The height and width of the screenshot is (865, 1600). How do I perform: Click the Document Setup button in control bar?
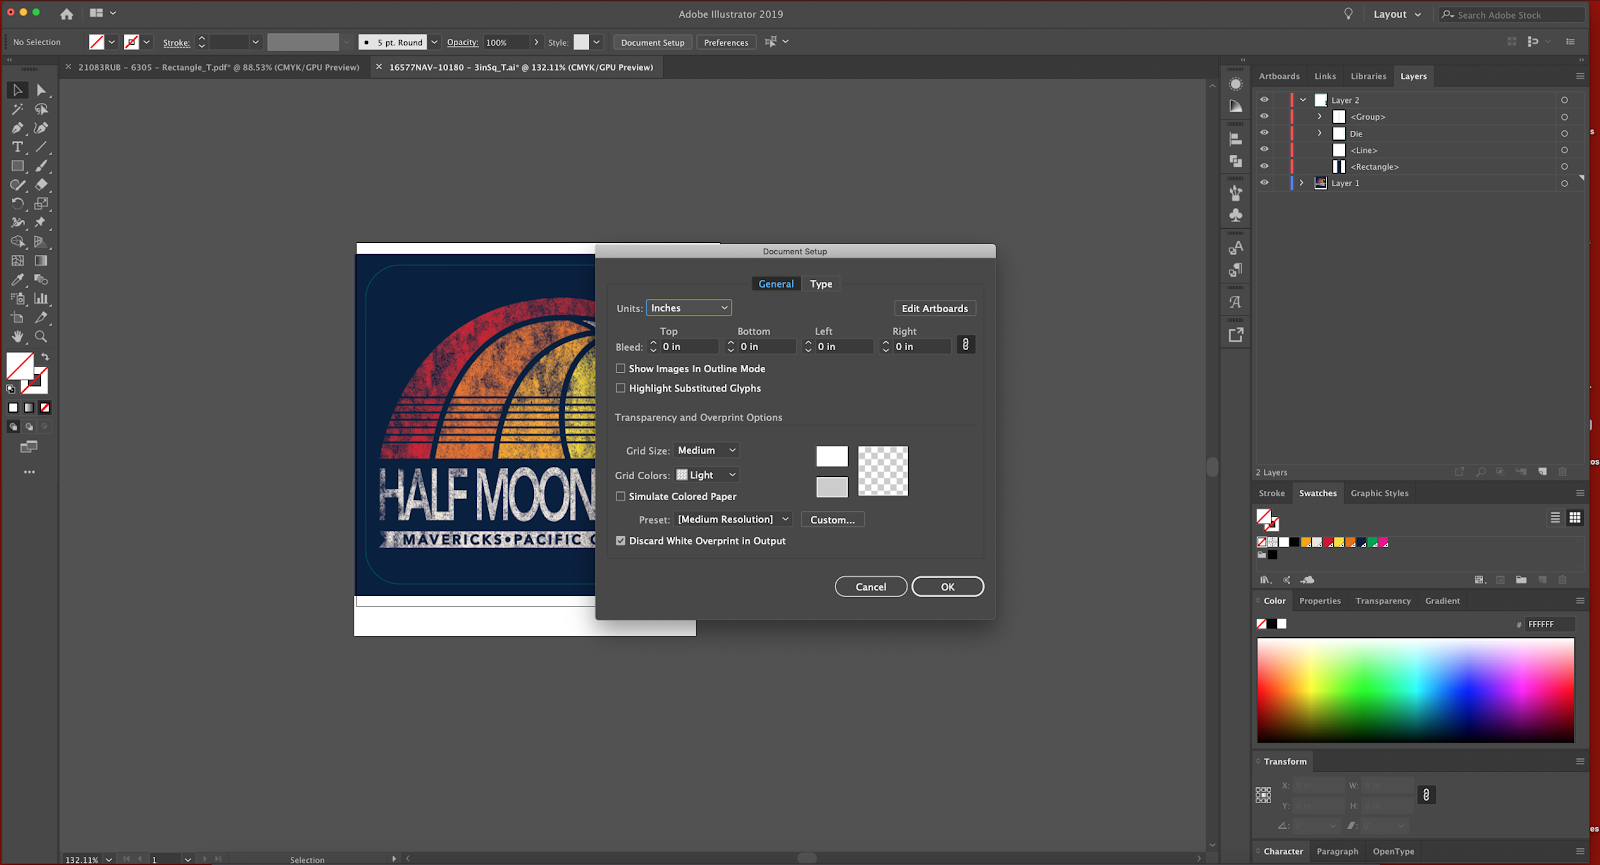[x=653, y=42]
